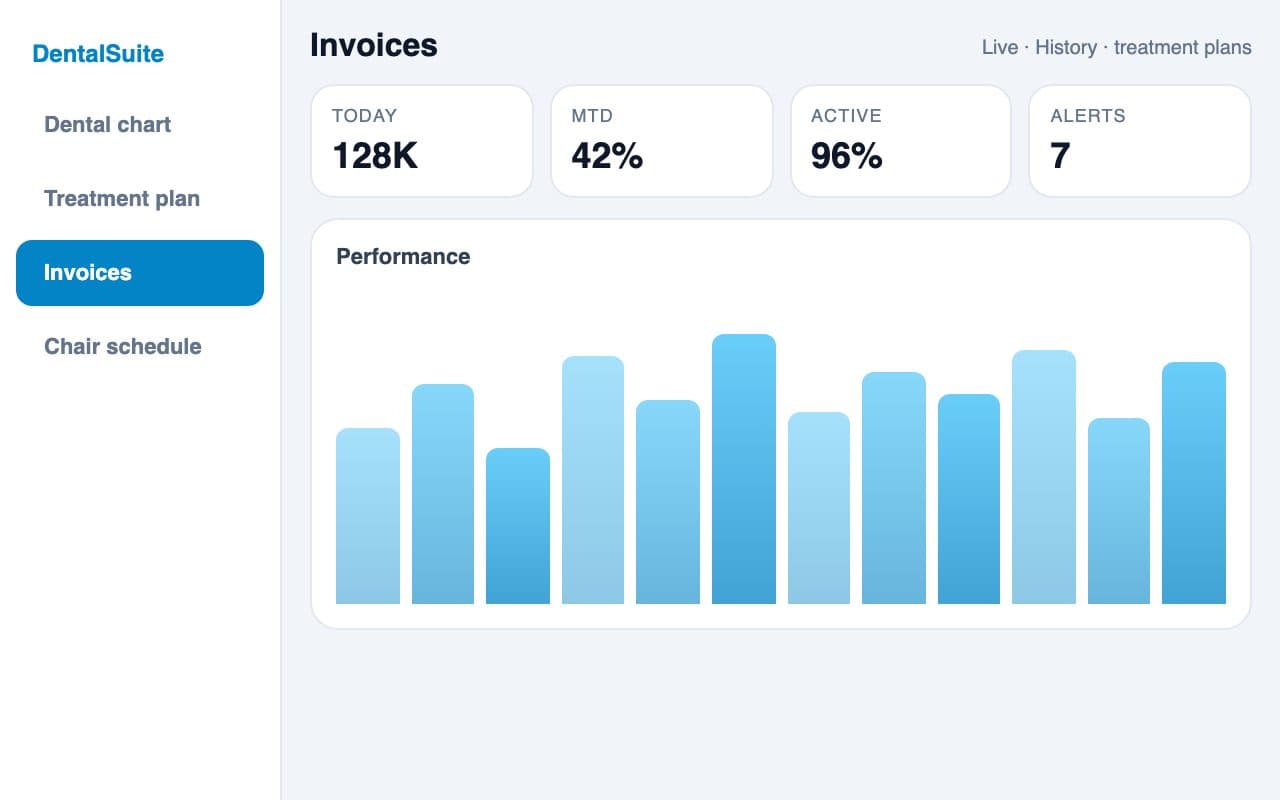The height and width of the screenshot is (800, 1280).
Task: Open the TODAY 128K stat card
Action: click(x=422, y=141)
